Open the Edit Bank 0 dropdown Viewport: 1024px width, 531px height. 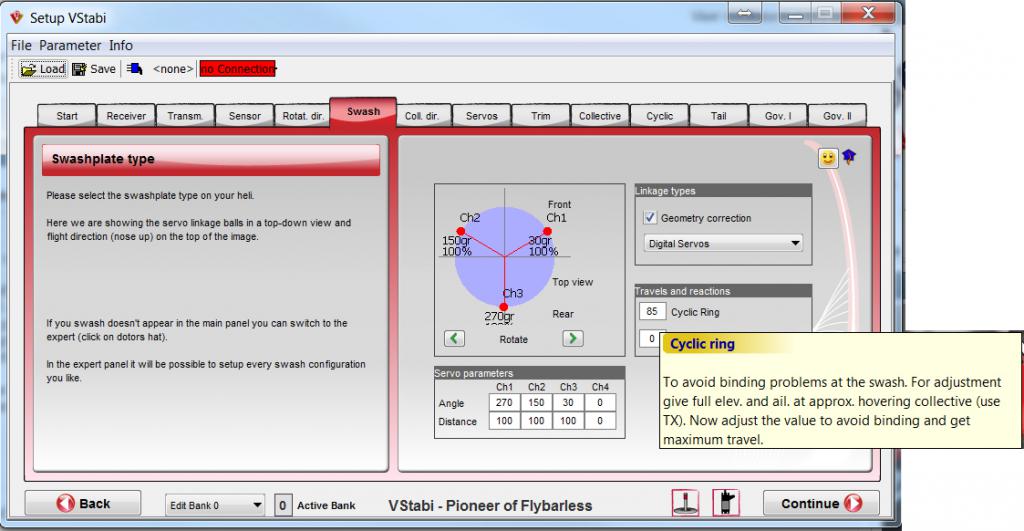pos(214,504)
